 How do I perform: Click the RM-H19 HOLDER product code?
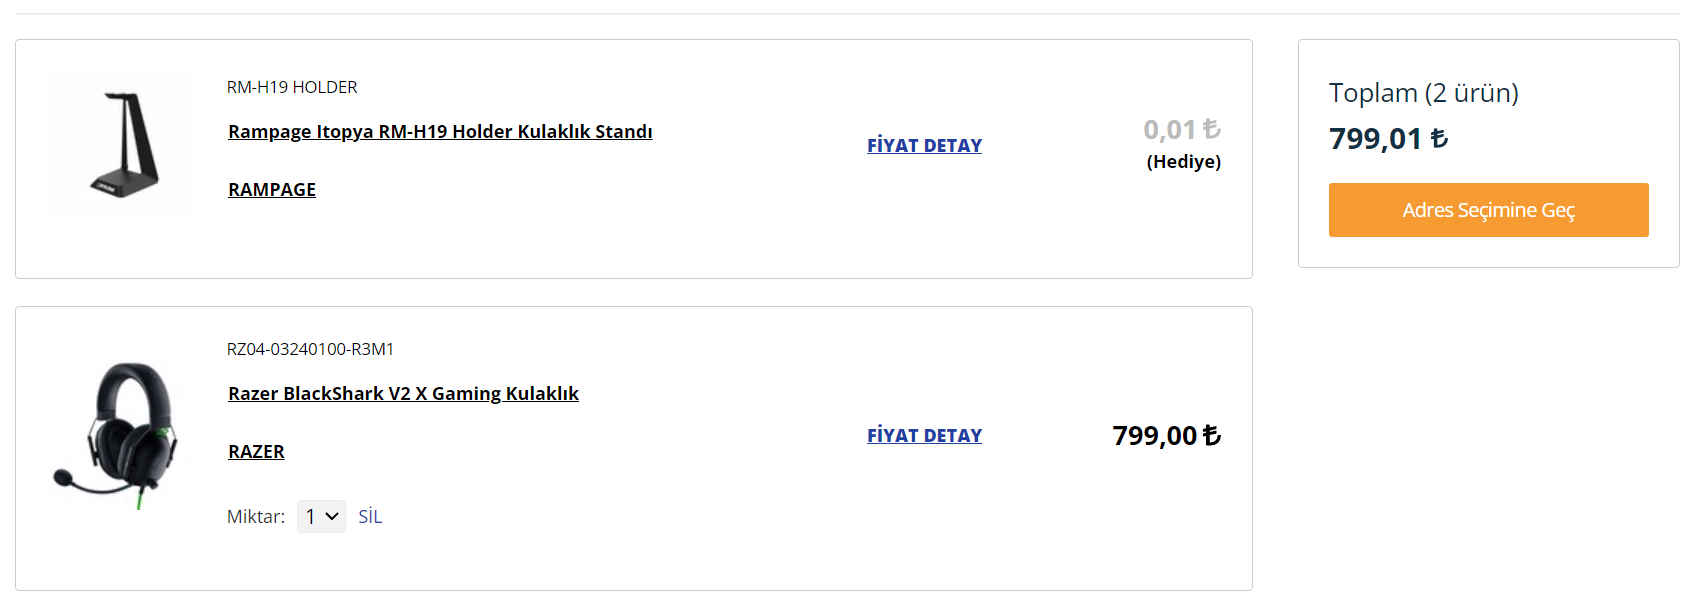click(292, 88)
